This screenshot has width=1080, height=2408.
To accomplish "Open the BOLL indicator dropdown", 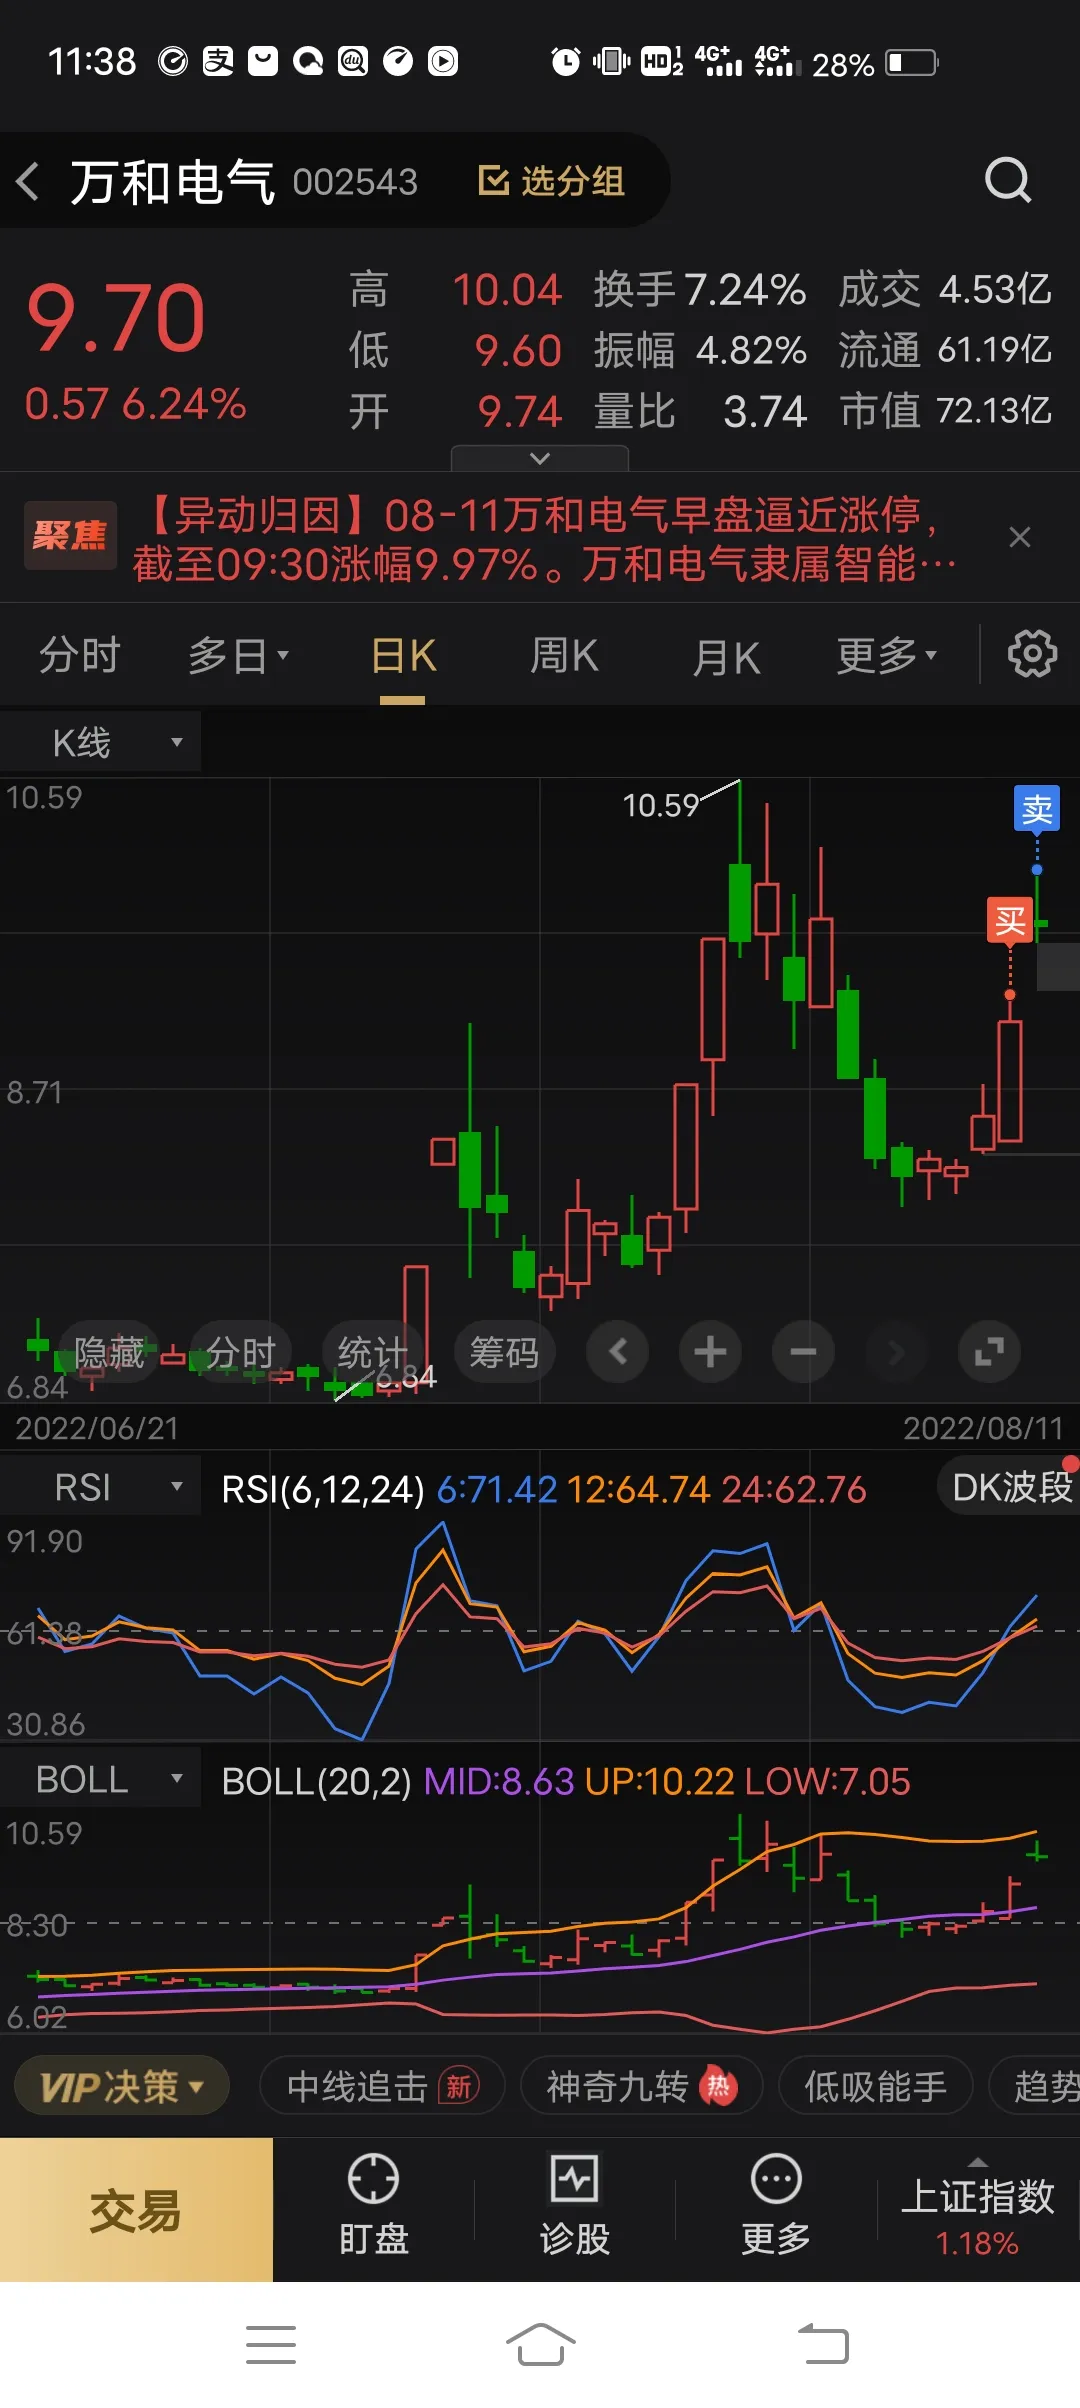I will click(100, 1779).
